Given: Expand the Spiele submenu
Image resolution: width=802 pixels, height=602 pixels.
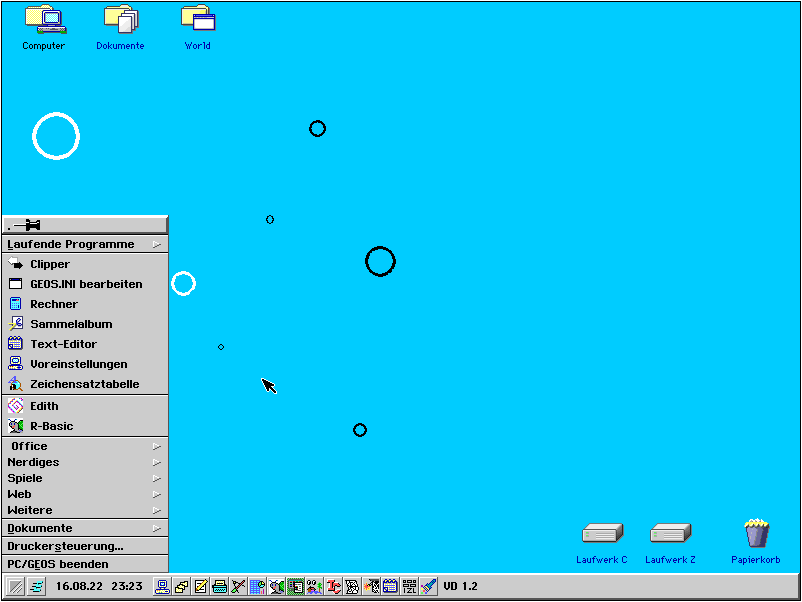Looking at the screenshot, I should (85, 478).
